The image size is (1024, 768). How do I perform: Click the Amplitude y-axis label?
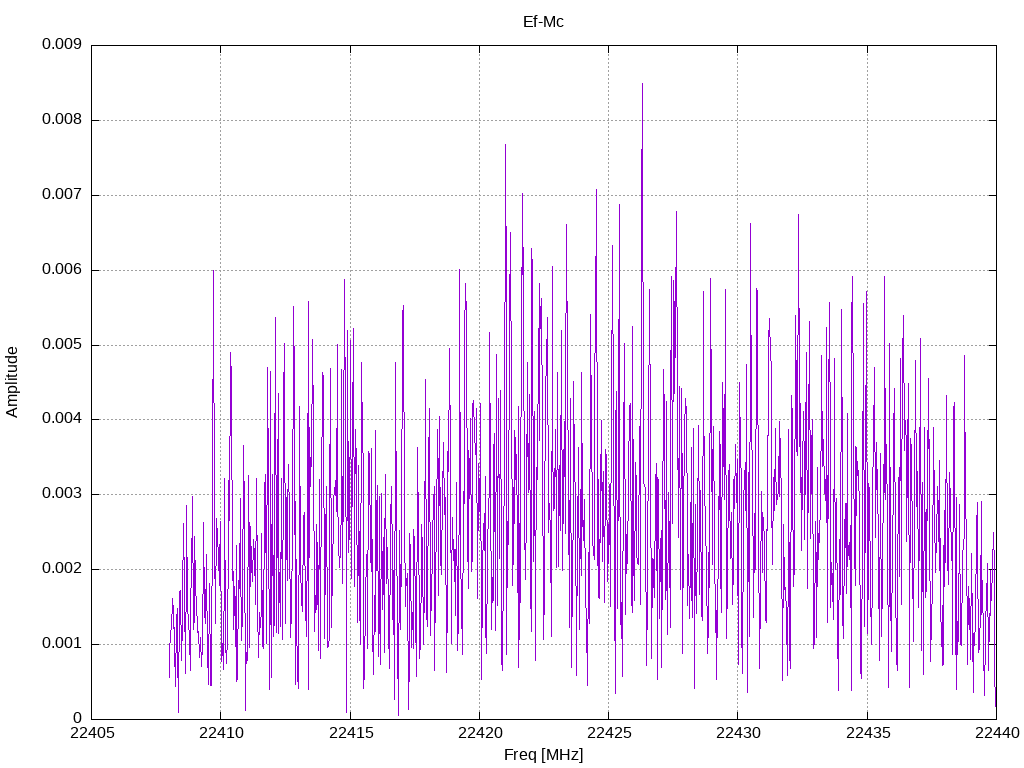(12, 382)
